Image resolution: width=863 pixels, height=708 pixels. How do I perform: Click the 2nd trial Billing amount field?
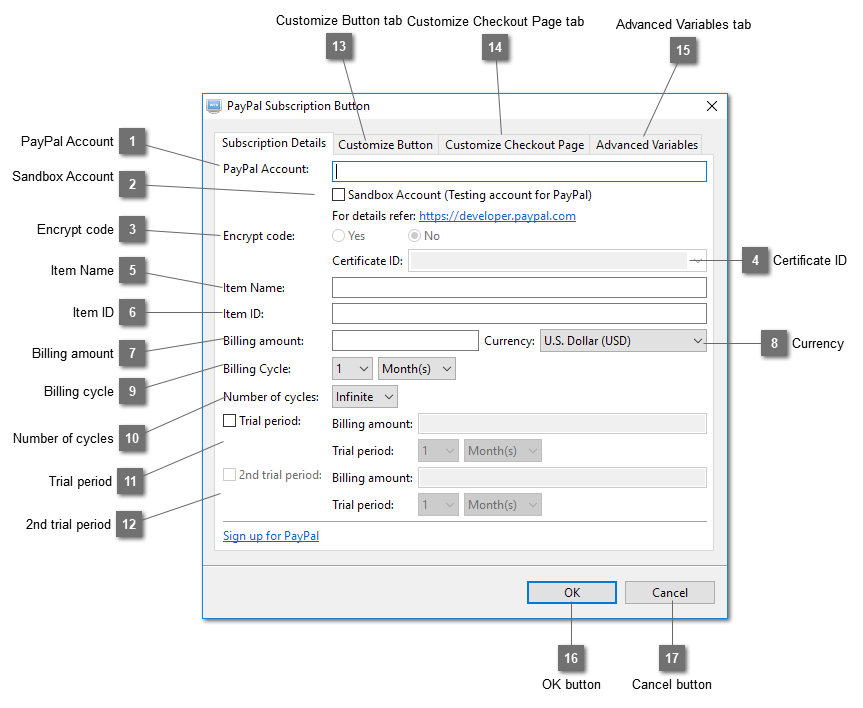[x=562, y=477]
